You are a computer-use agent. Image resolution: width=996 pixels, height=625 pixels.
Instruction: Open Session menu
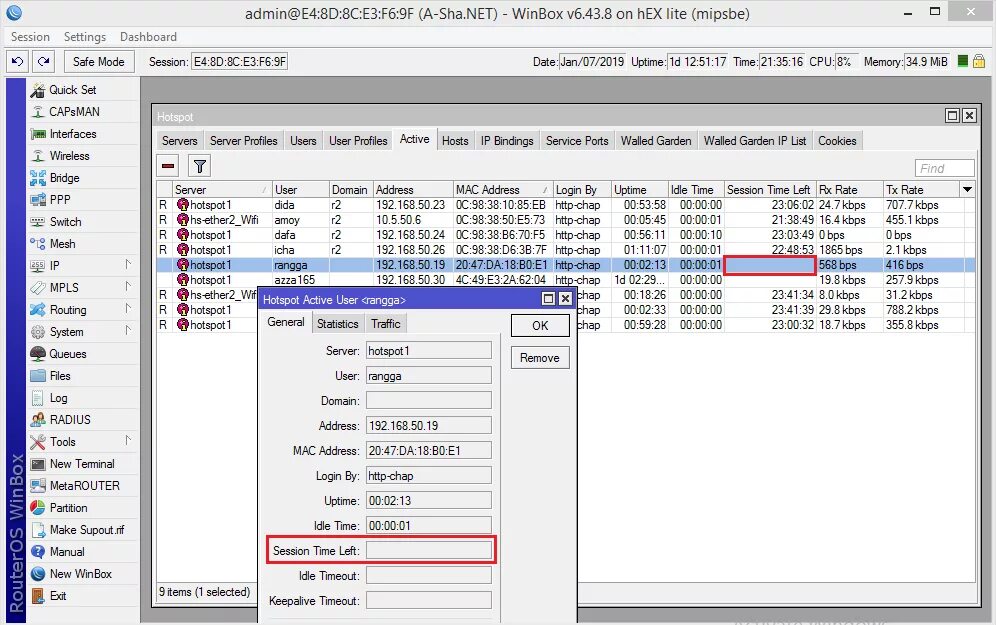click(30, 37)
